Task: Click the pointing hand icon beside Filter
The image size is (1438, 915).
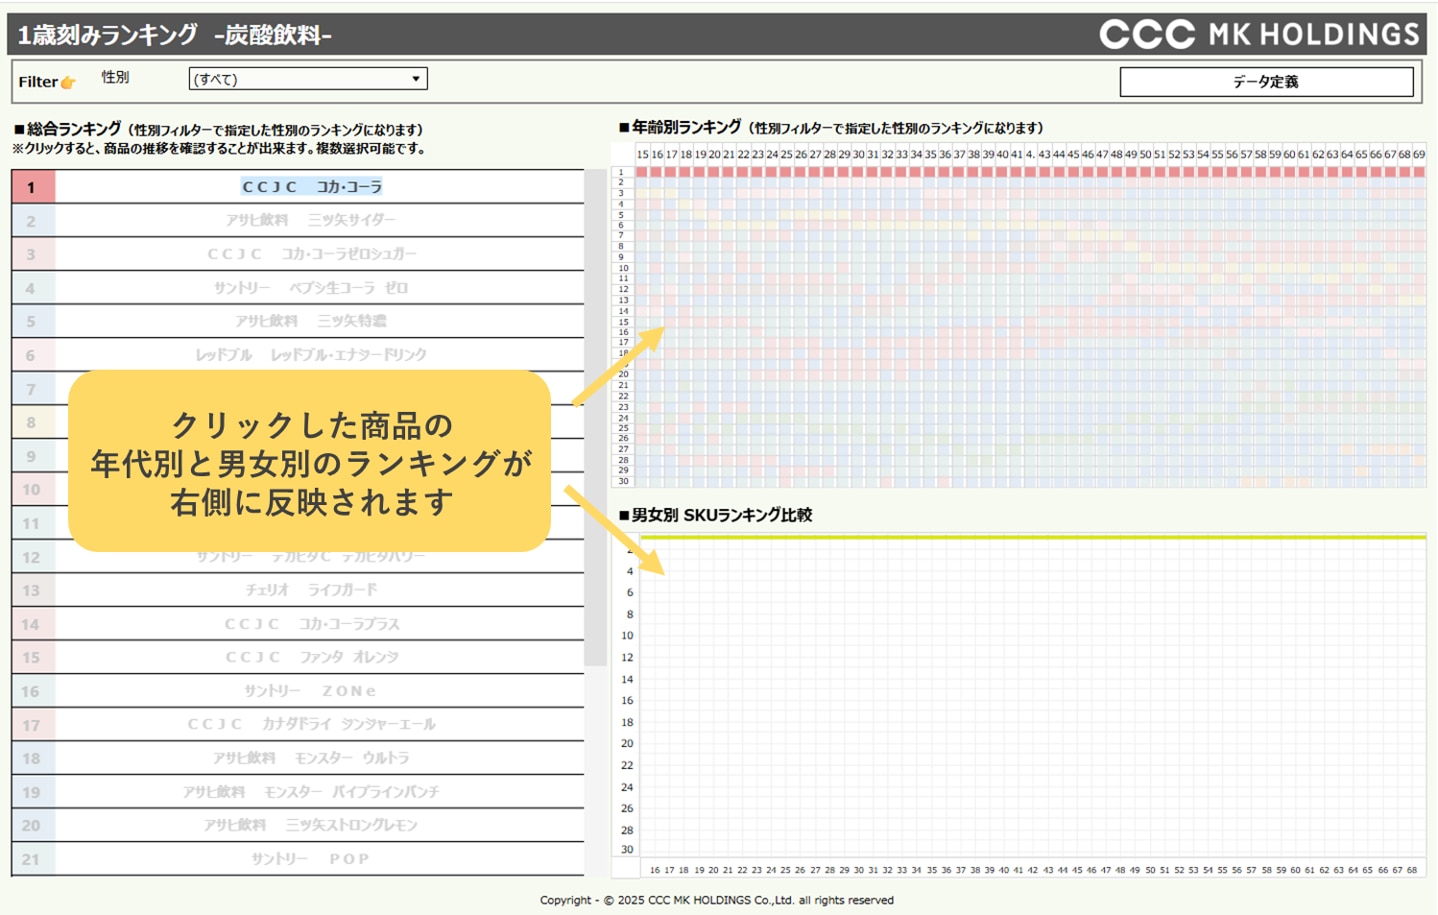Action: (68, 82)
